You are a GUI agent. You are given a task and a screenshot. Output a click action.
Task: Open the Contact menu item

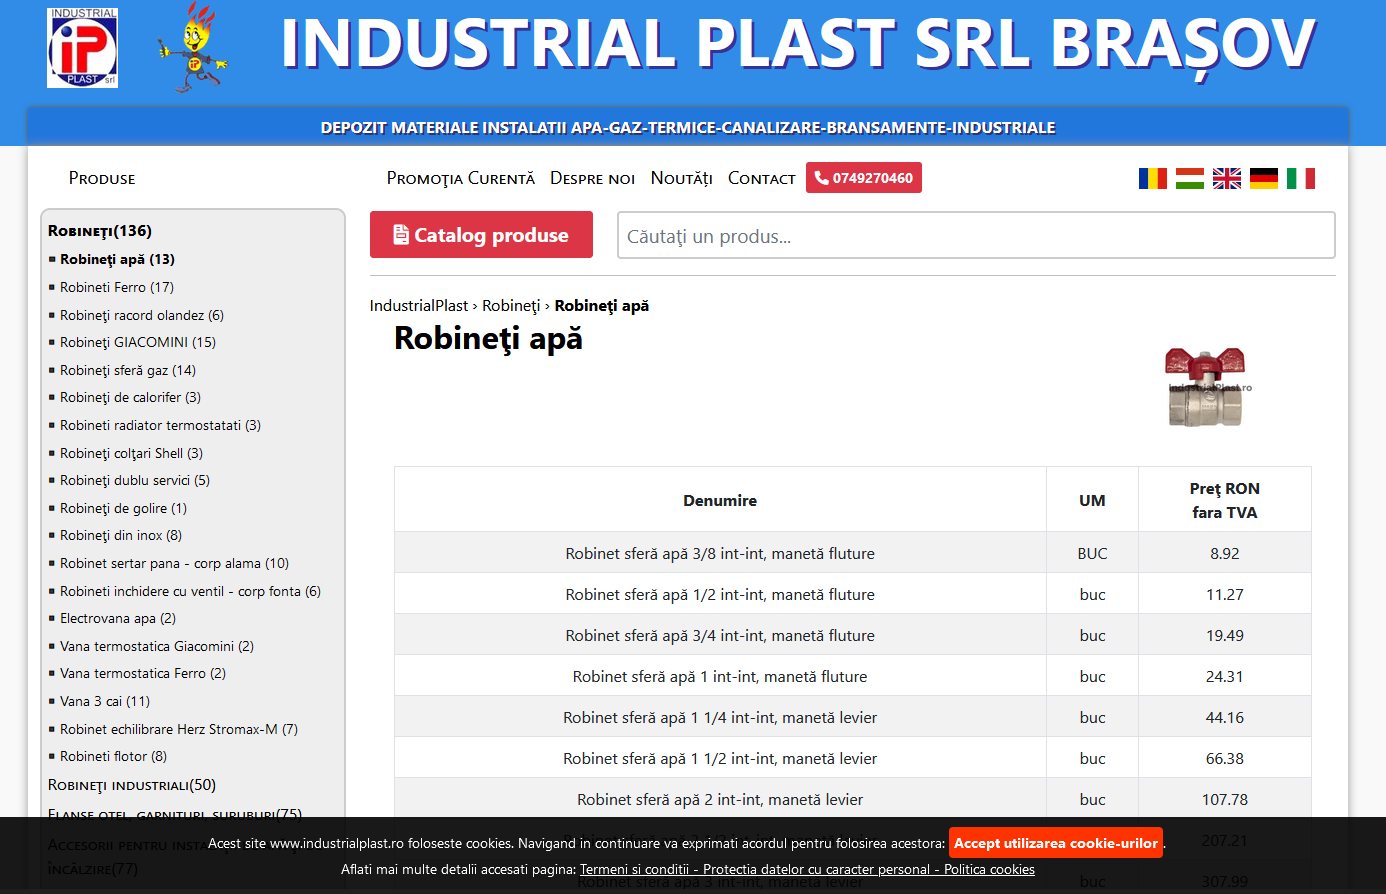(762, 178)
